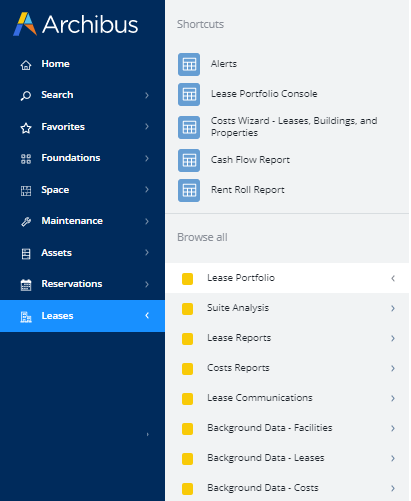The width and height of the screenshot is (411, 501).
Task: Click the Space floor plan icon
Action: point(26,191)
